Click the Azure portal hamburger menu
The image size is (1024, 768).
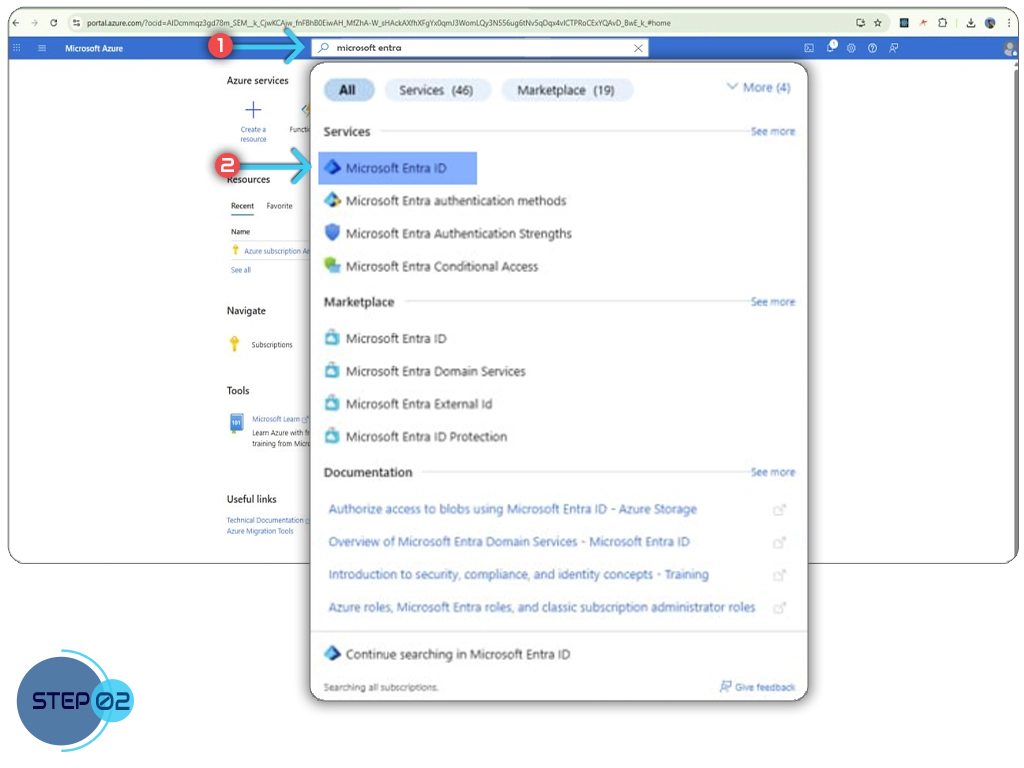click(x=42, y=48)
